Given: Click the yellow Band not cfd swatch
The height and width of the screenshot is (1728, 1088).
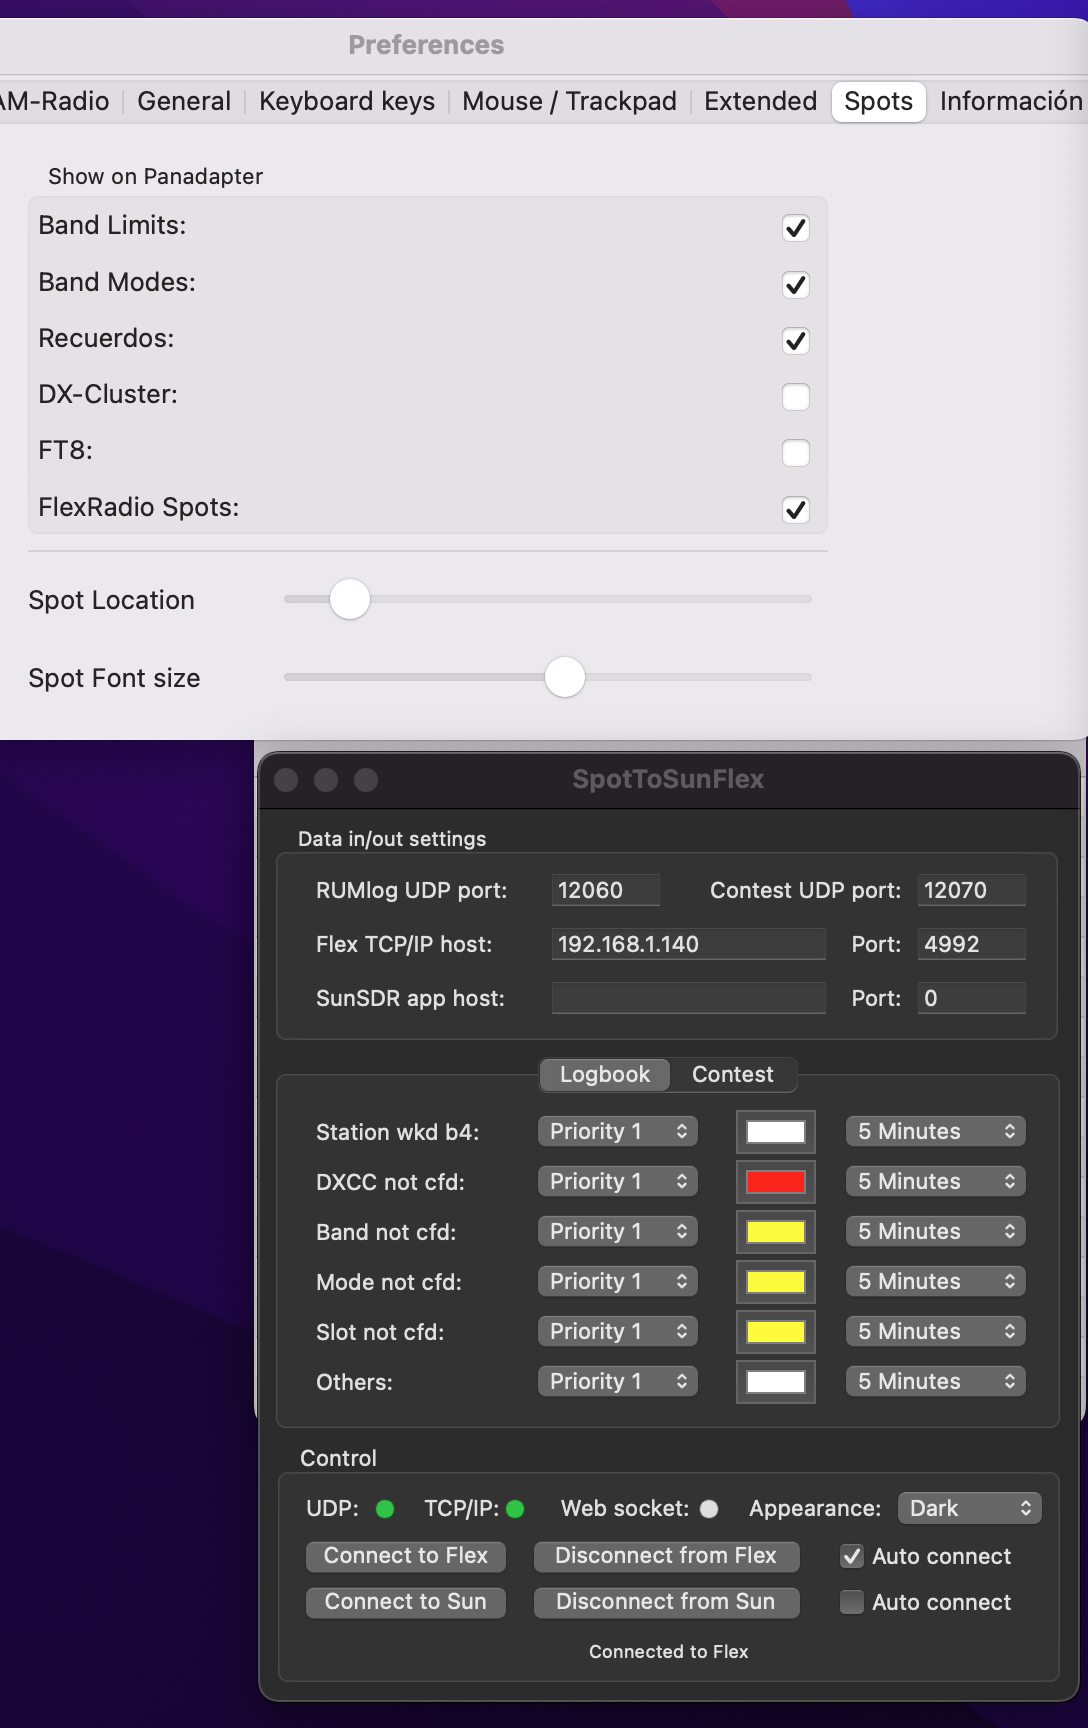Looking at the screenshot, I should [x=775, y=1232].
